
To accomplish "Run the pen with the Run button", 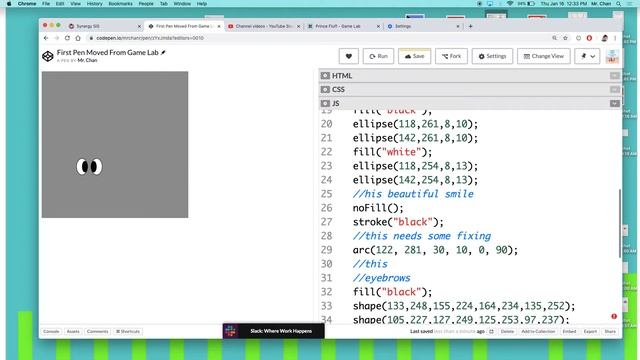I will 378,56.
